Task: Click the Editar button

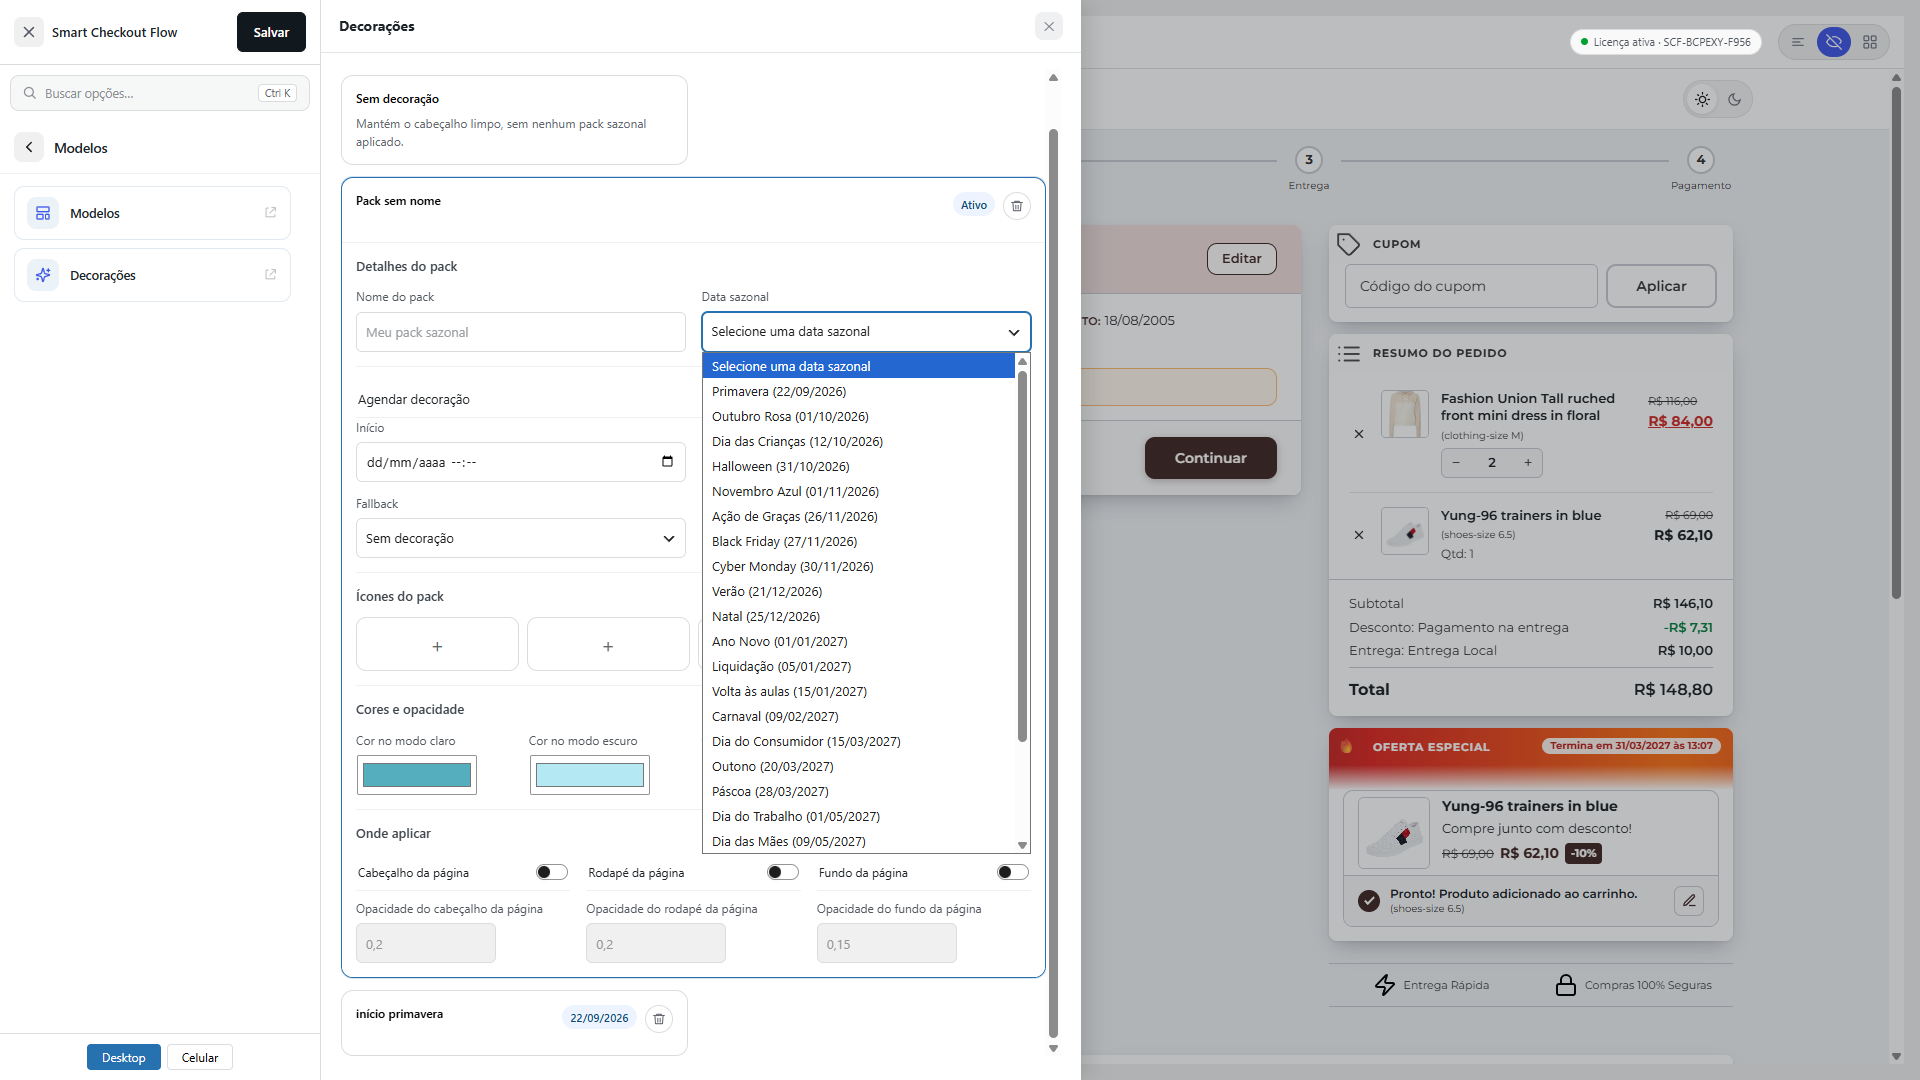Action: (1241, 259)
